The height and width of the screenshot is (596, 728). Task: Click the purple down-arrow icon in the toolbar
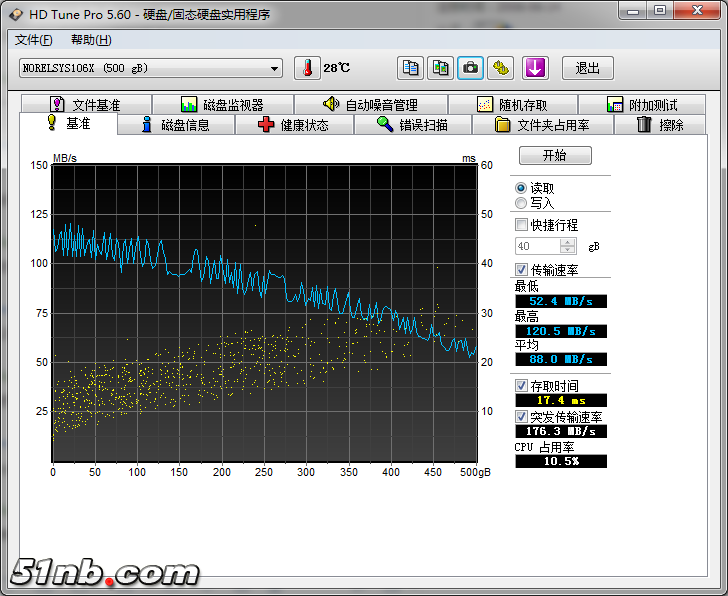(x=536, y=68)
